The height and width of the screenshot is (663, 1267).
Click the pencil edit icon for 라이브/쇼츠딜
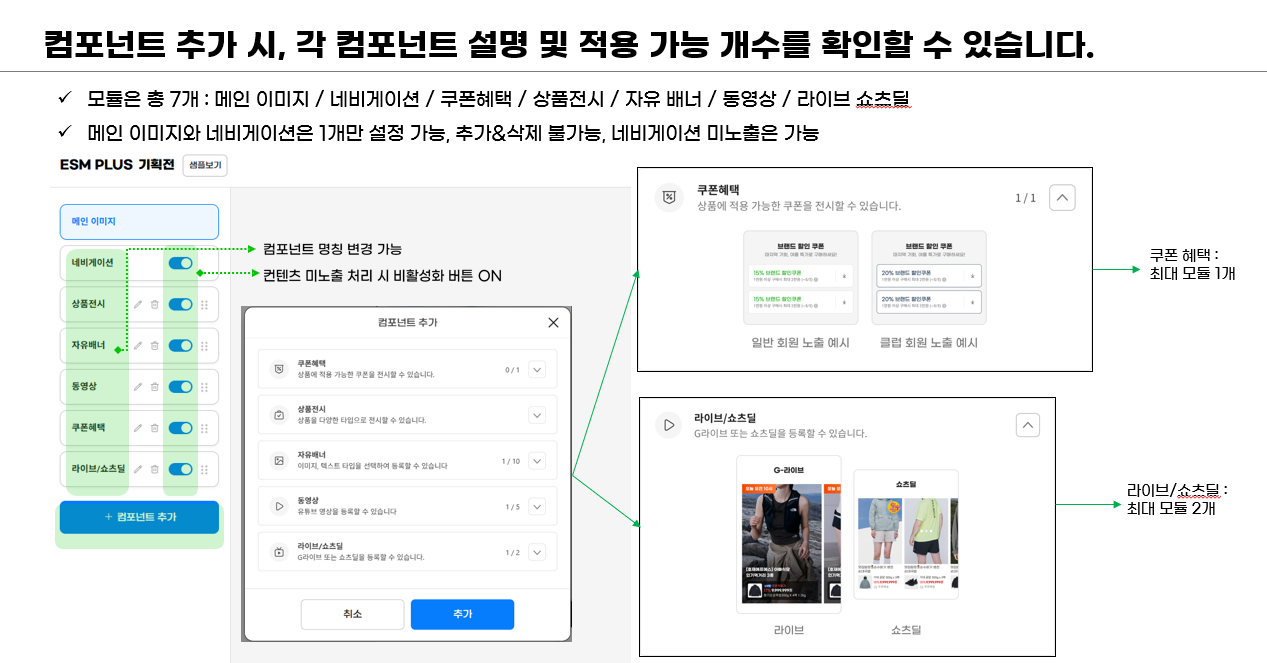pyautogui.click(x=138, y=469)
